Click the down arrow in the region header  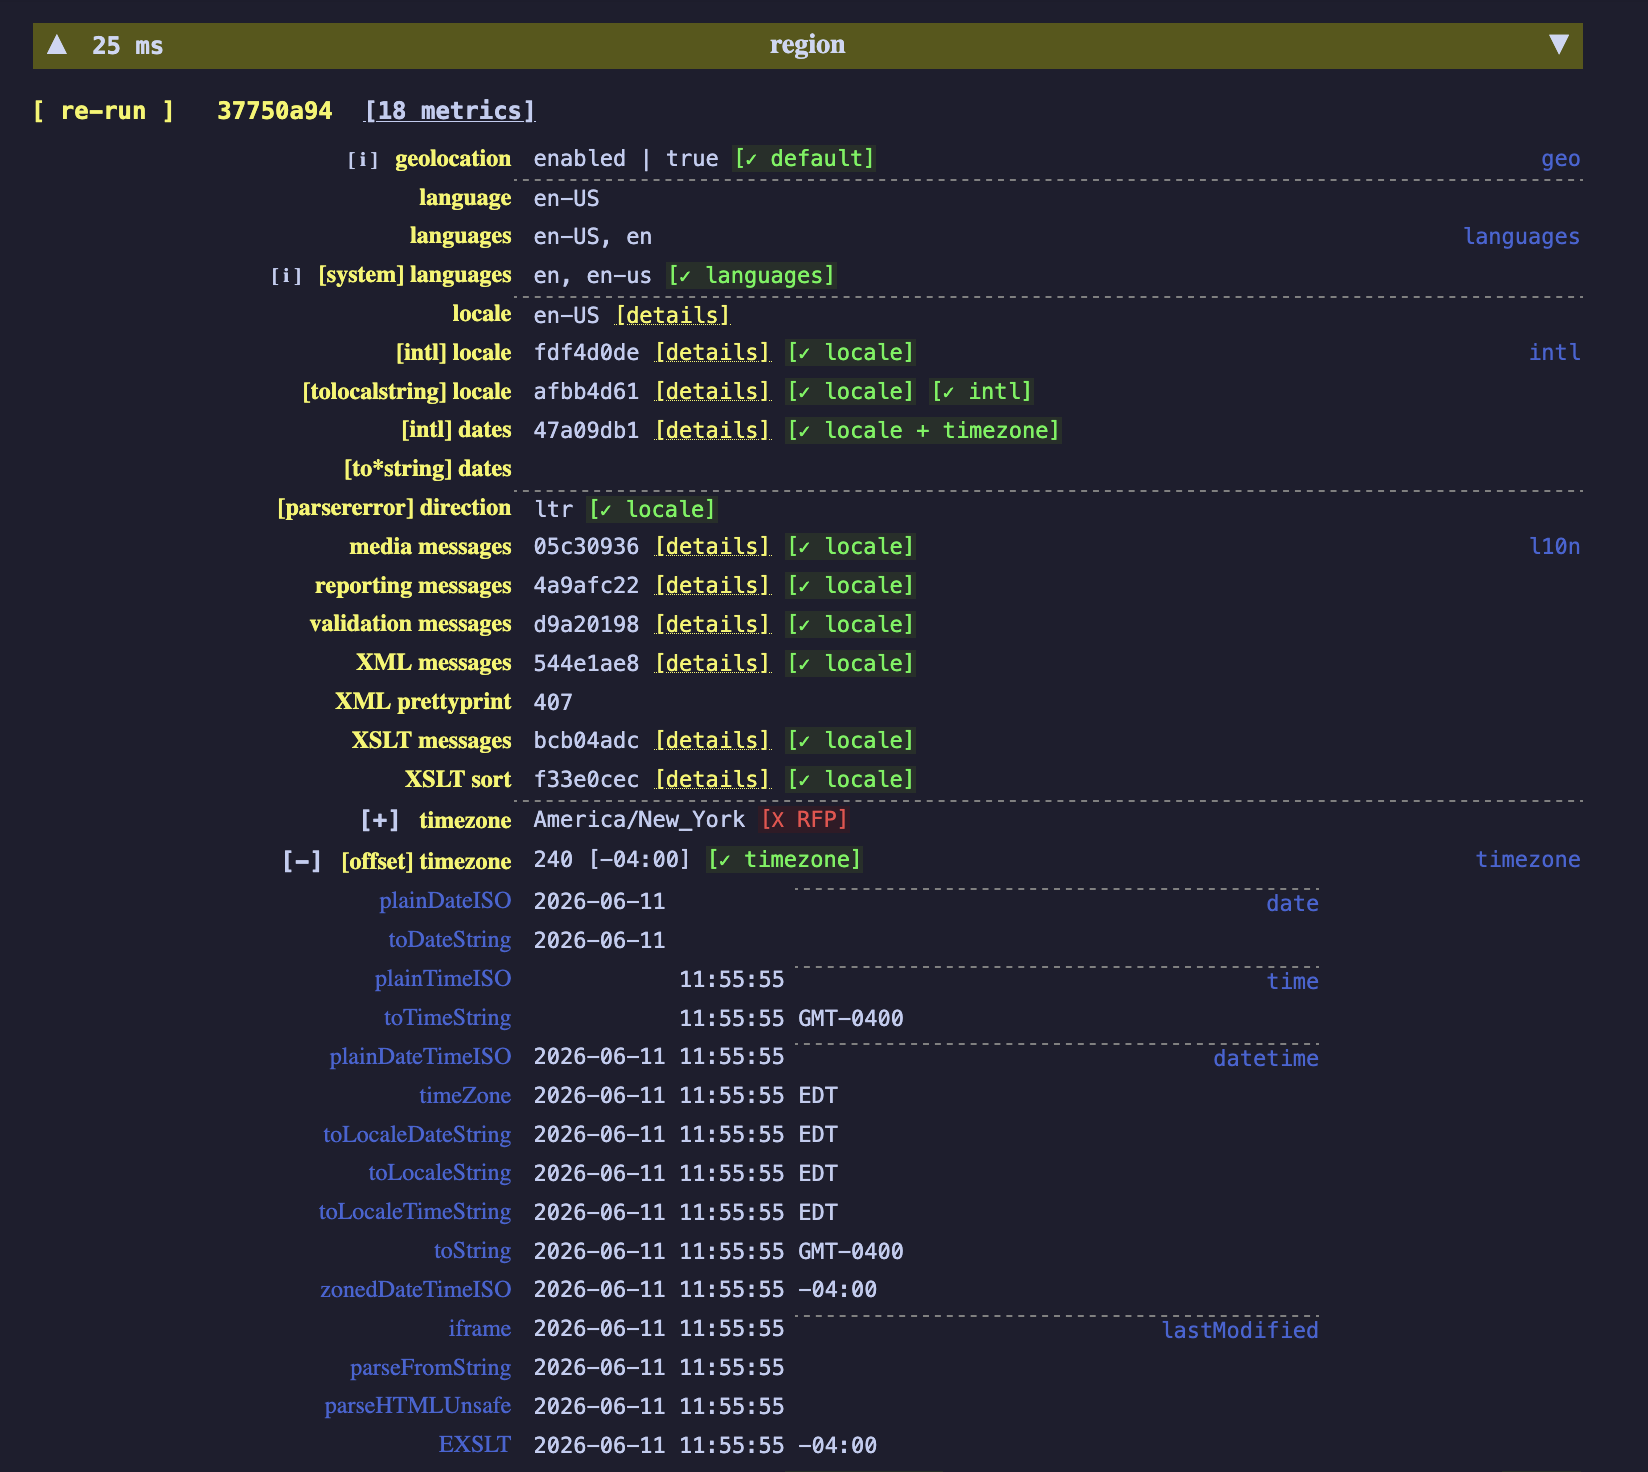[1559, 45]
